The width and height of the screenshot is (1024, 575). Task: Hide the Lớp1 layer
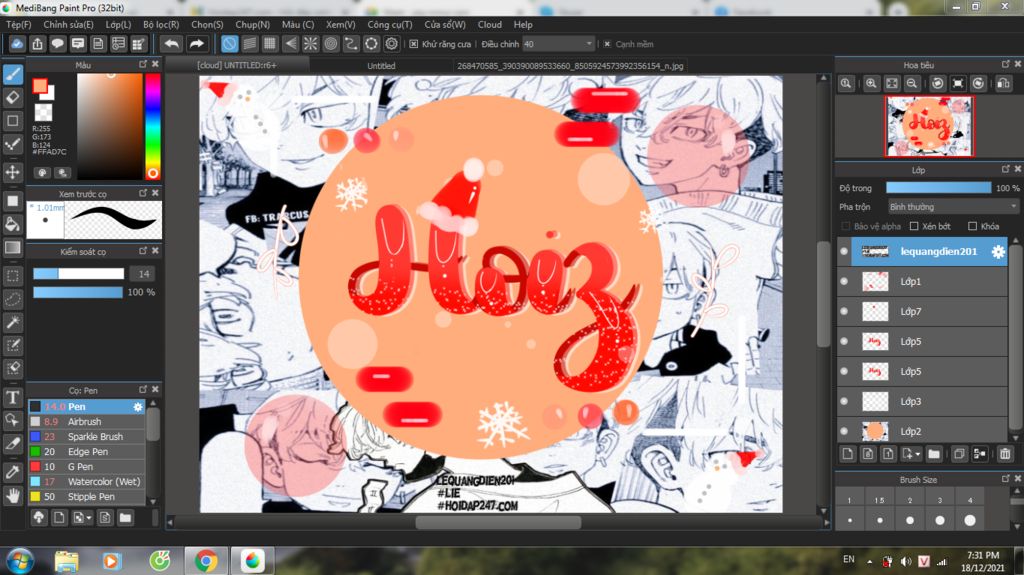point(844,282)
